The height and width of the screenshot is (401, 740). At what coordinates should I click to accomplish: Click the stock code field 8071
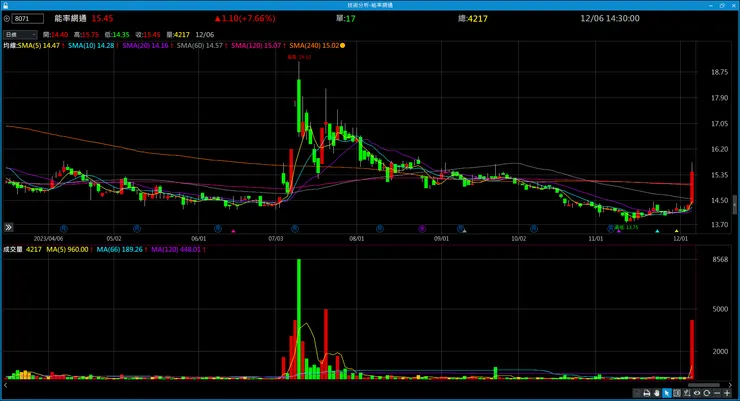coord(27,19)
